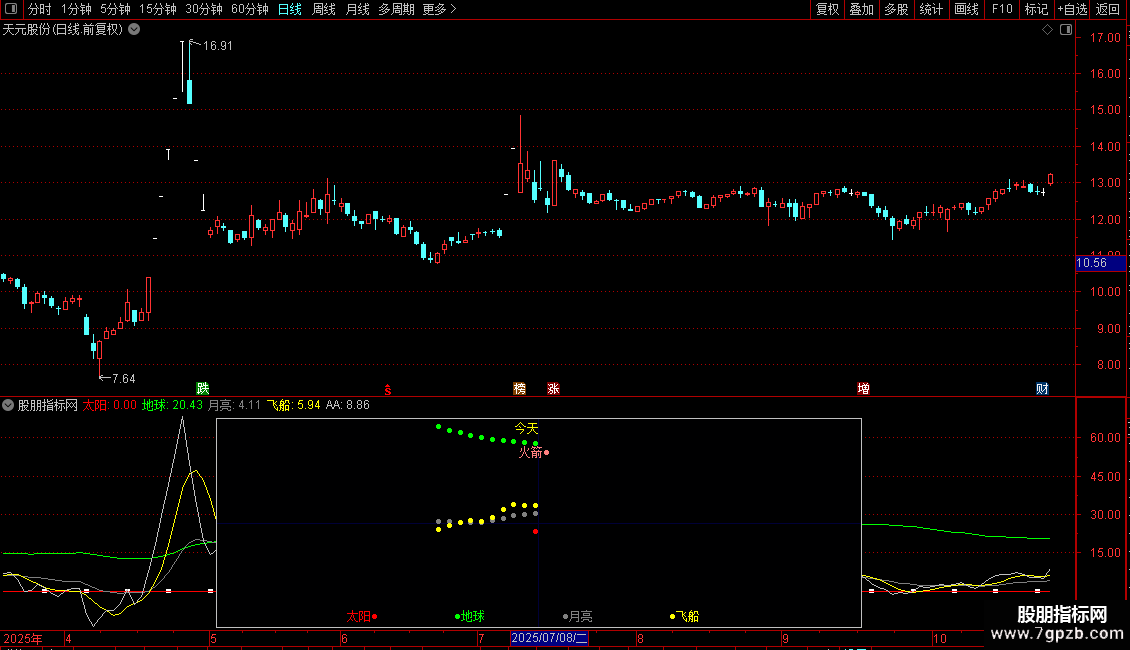Click the panel layout icon at top-right
The height and width of the screenshot is (650, 1130).
(x=1063, y=30)
